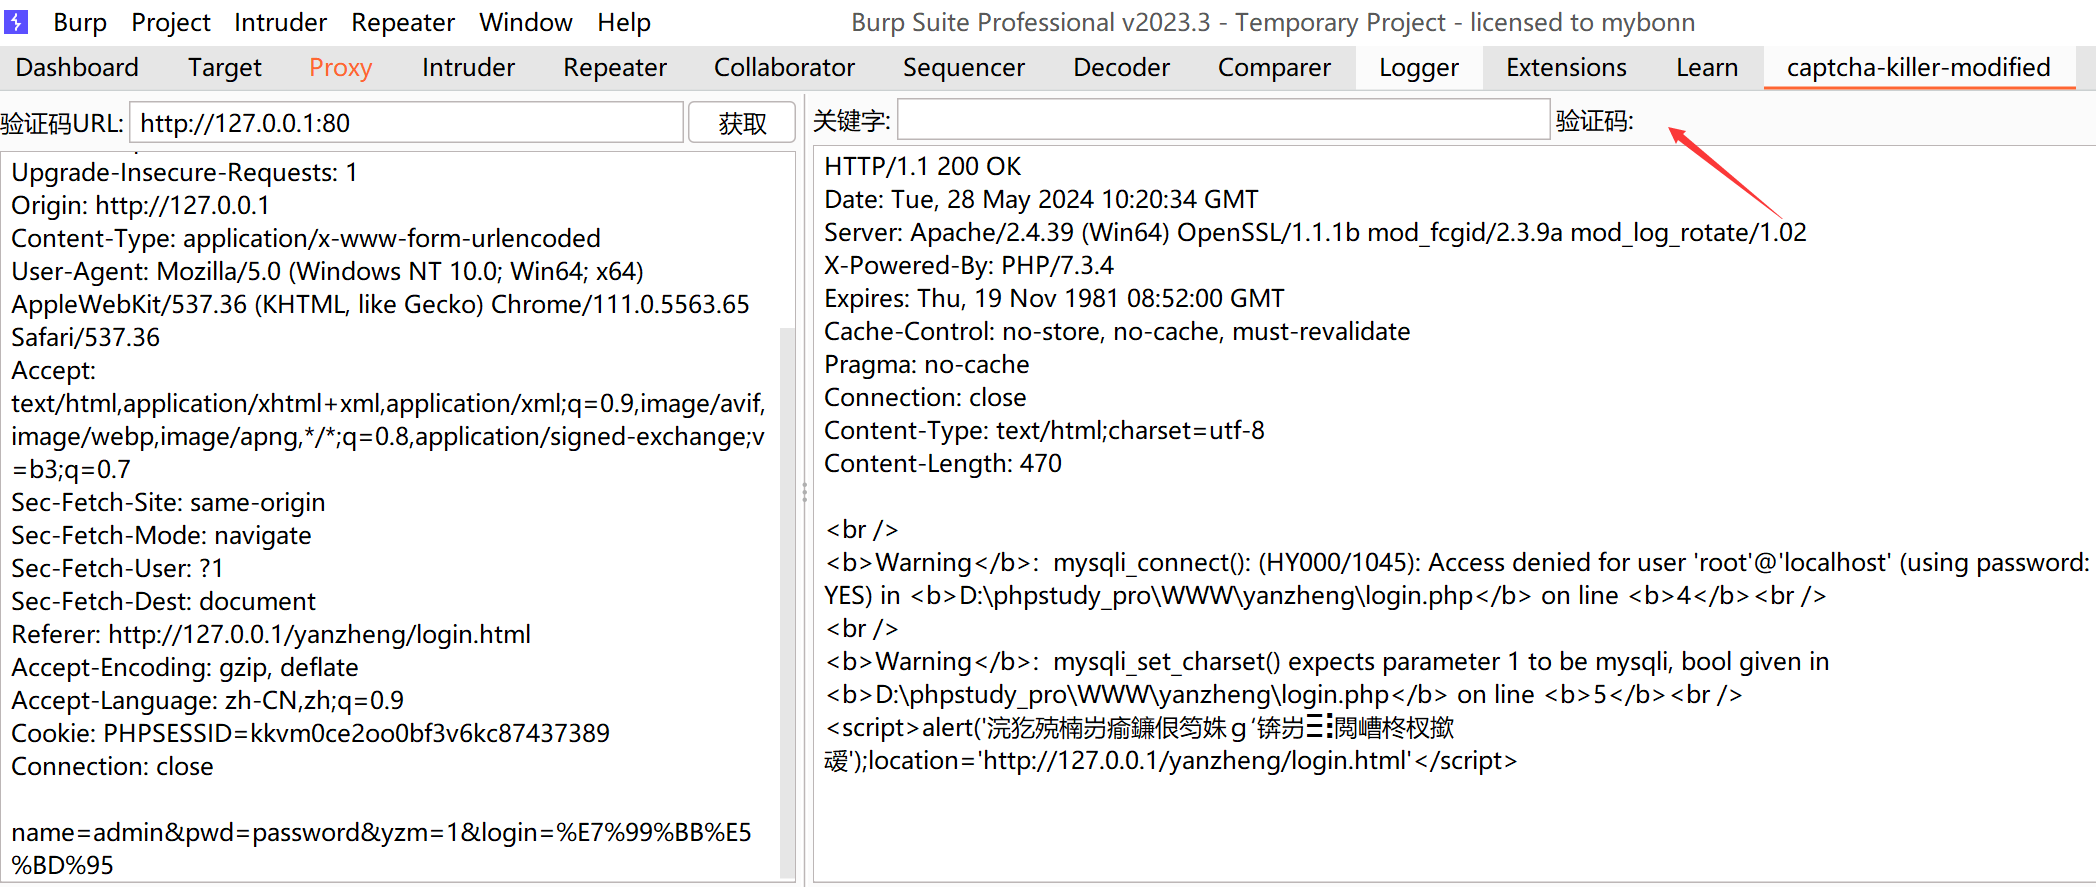The image size is (2096, 887).
Task: Click the 获取 button
Action: click(x=742, y=123)
